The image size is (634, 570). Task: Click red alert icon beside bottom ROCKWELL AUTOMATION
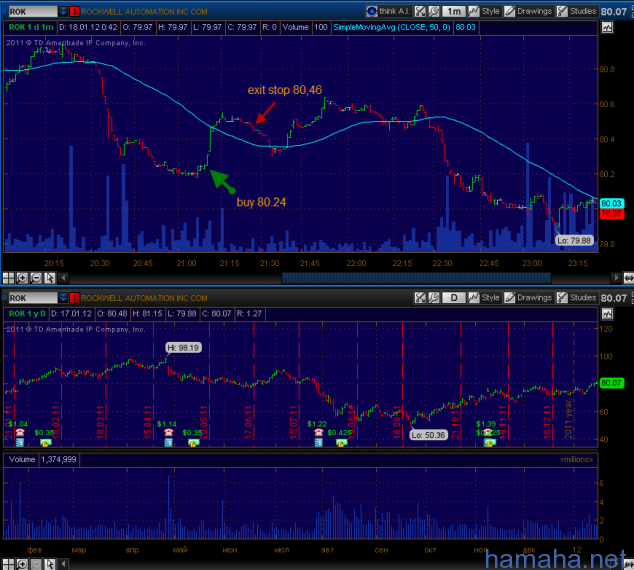74,298
